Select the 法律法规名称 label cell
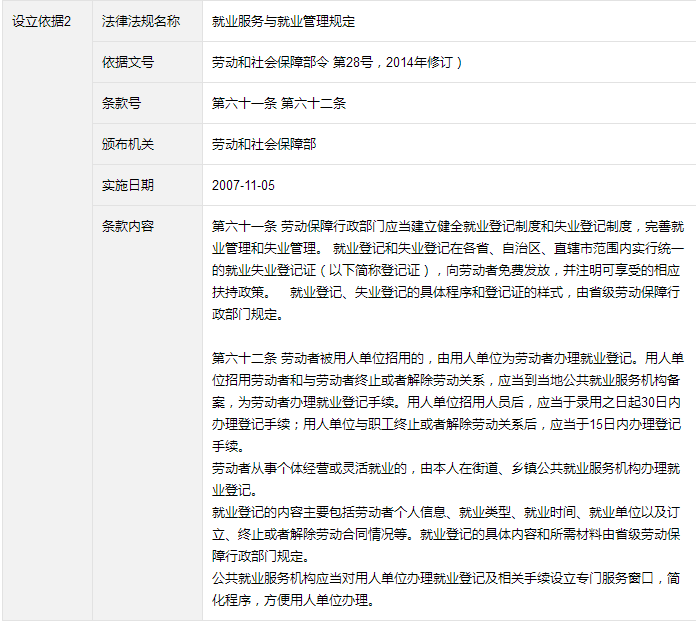This screenshot has height=621, width=696. pos(147,21)
